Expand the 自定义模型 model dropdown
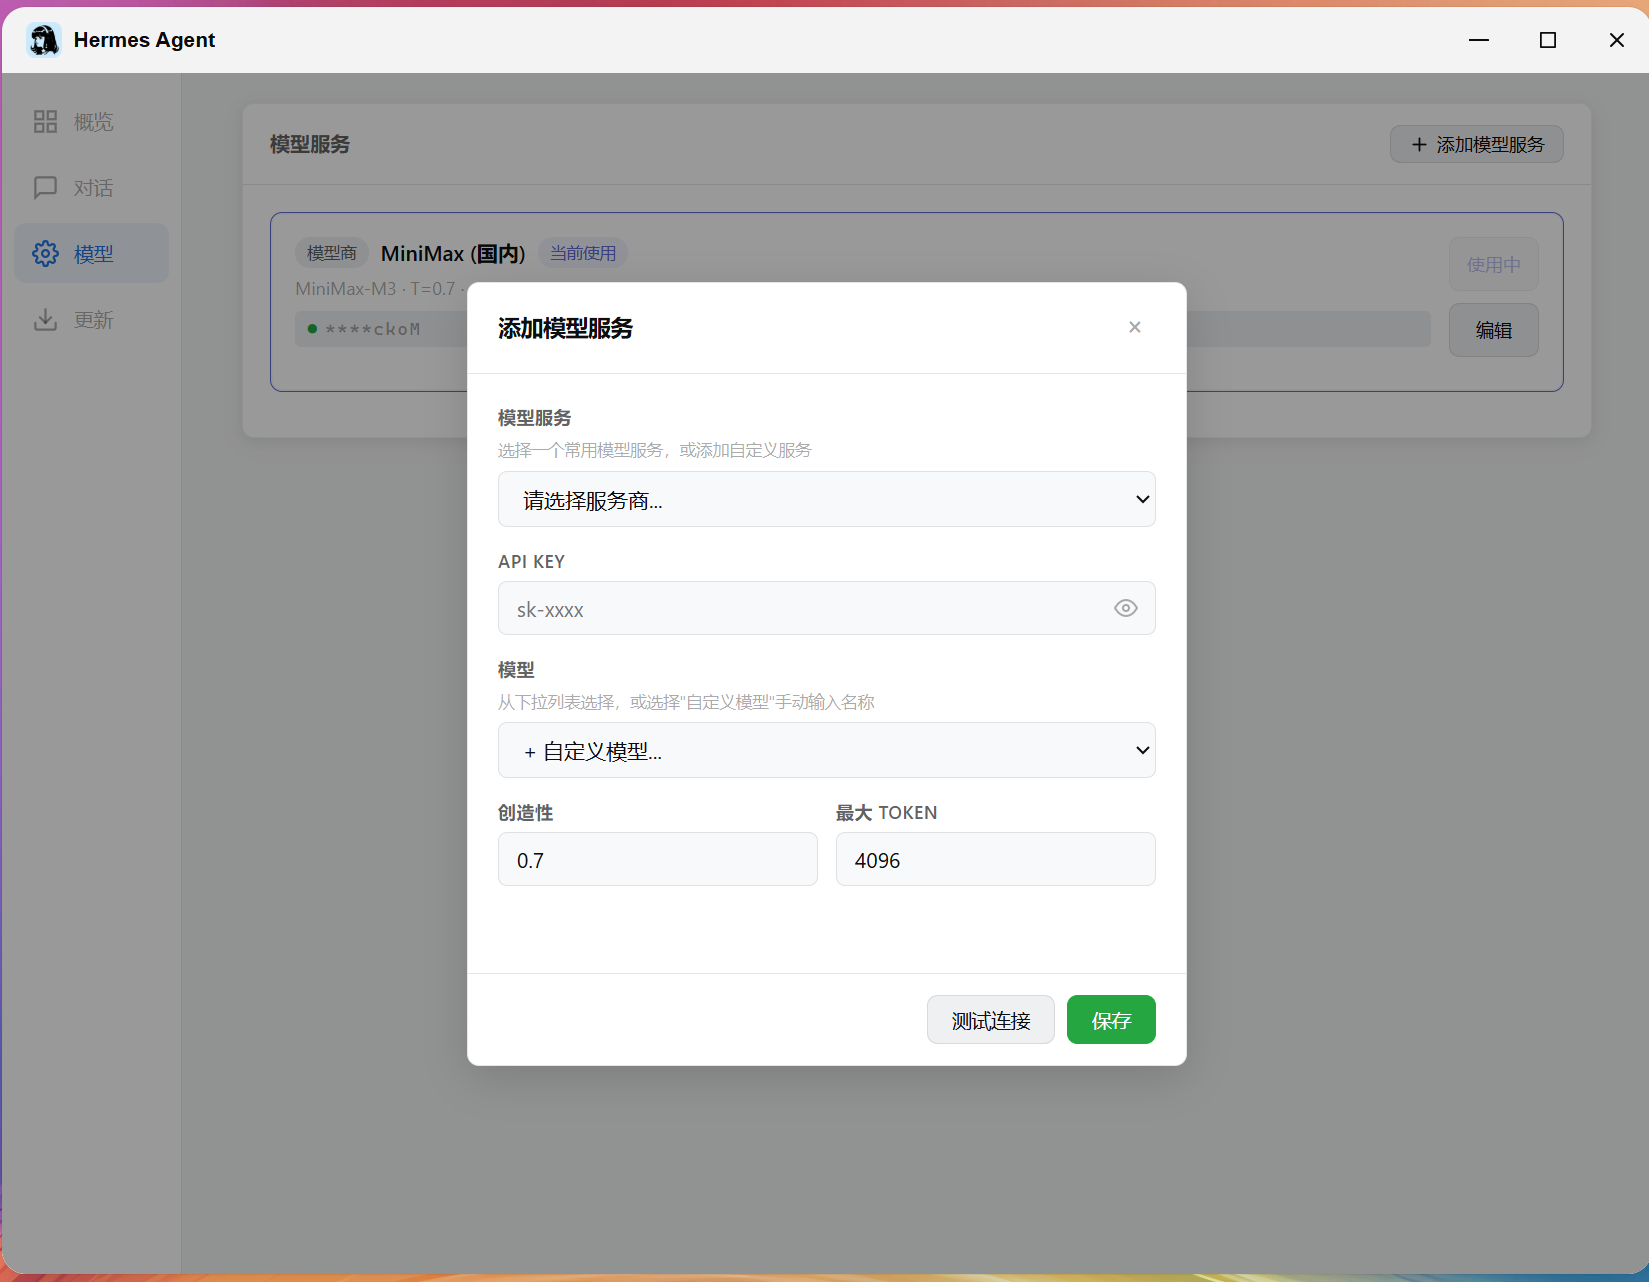The image size is (1649, 1282). [x=827, y=750]
